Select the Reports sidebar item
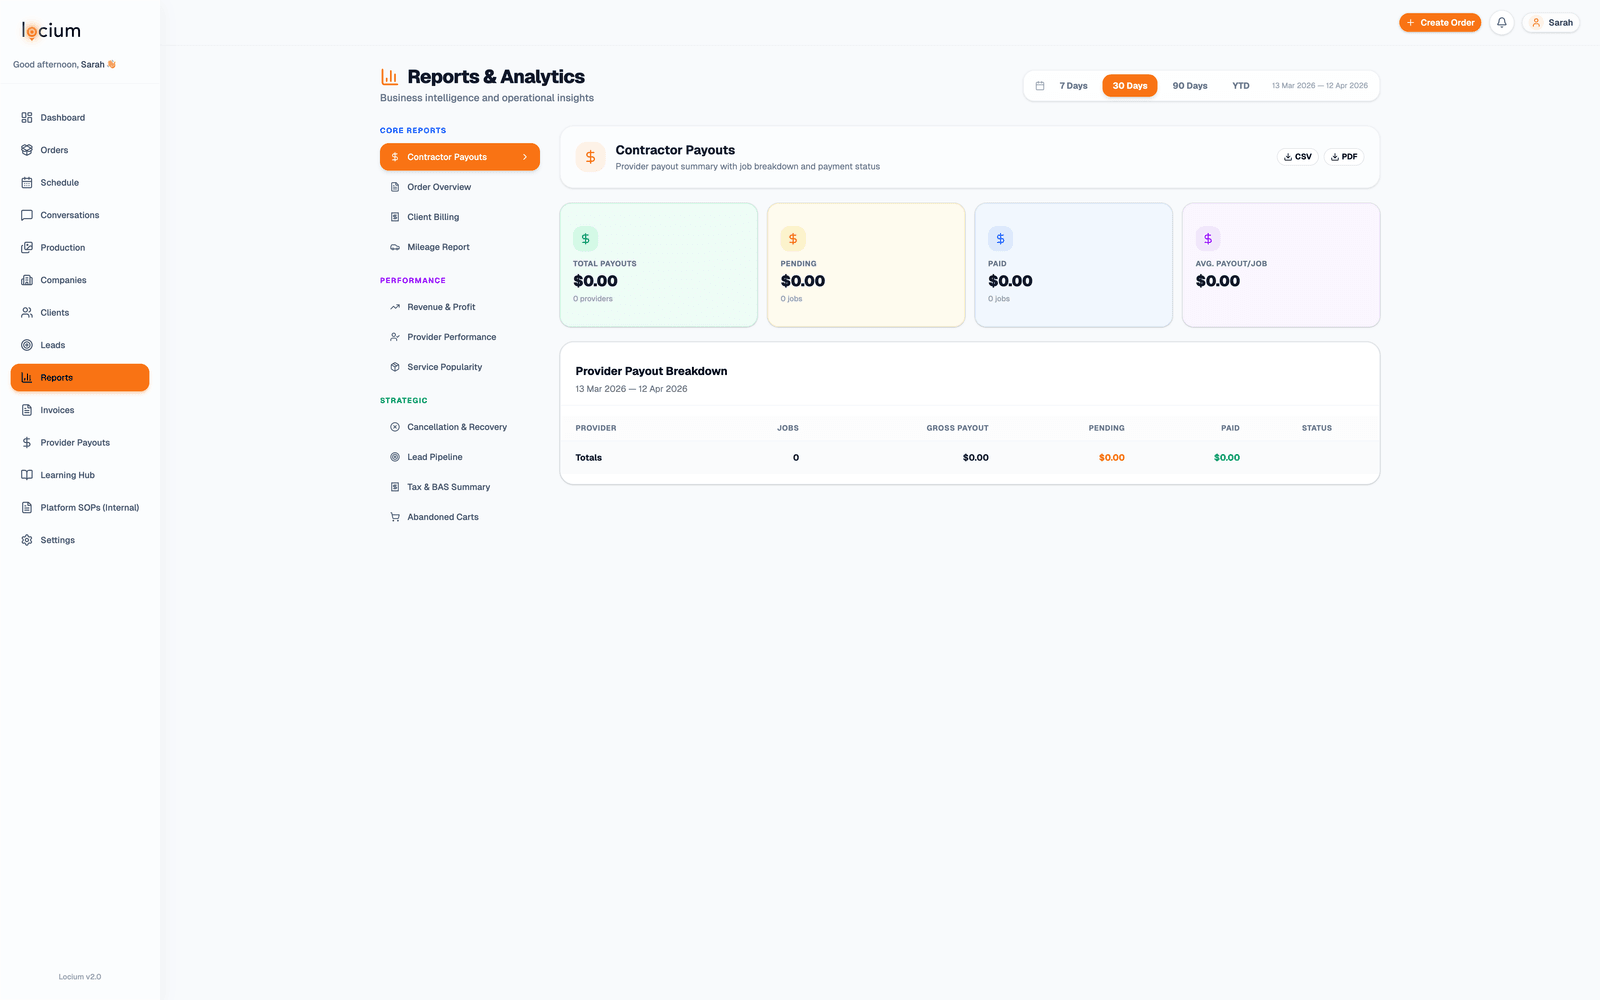 pos(80,378)
